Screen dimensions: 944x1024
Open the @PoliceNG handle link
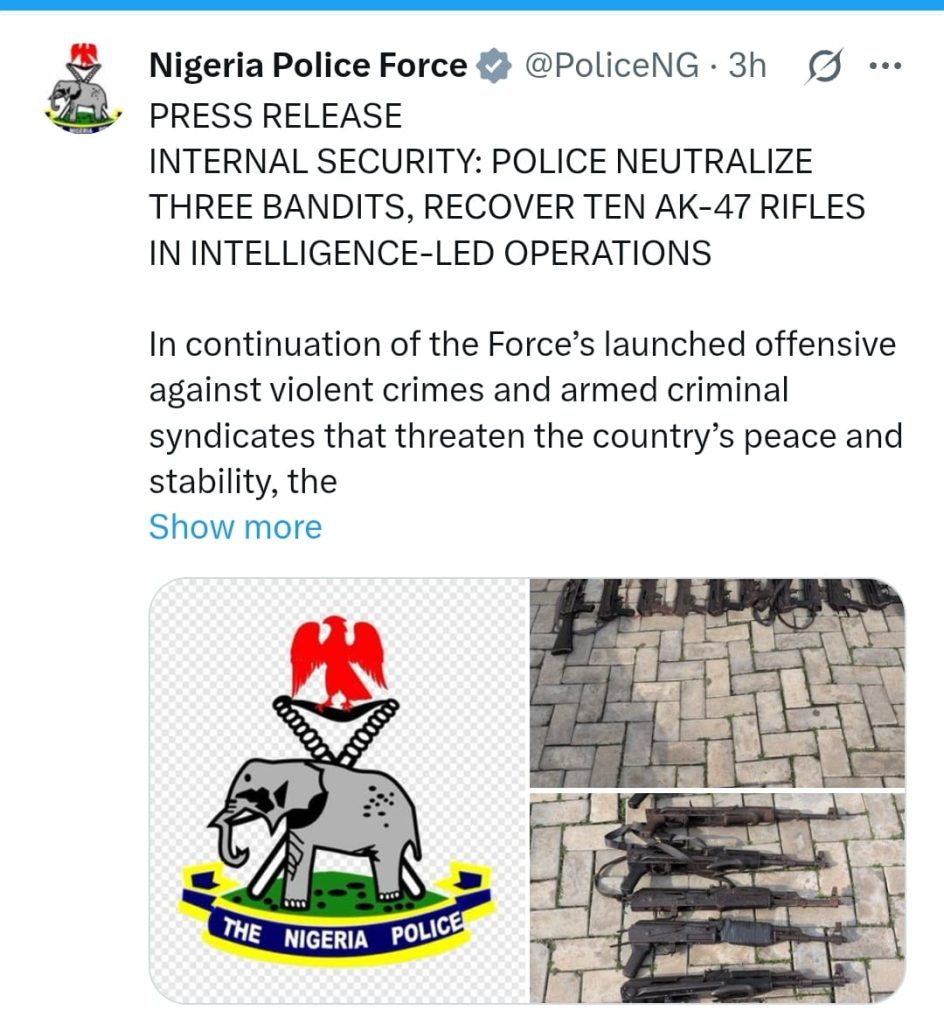tap(612, 65)
